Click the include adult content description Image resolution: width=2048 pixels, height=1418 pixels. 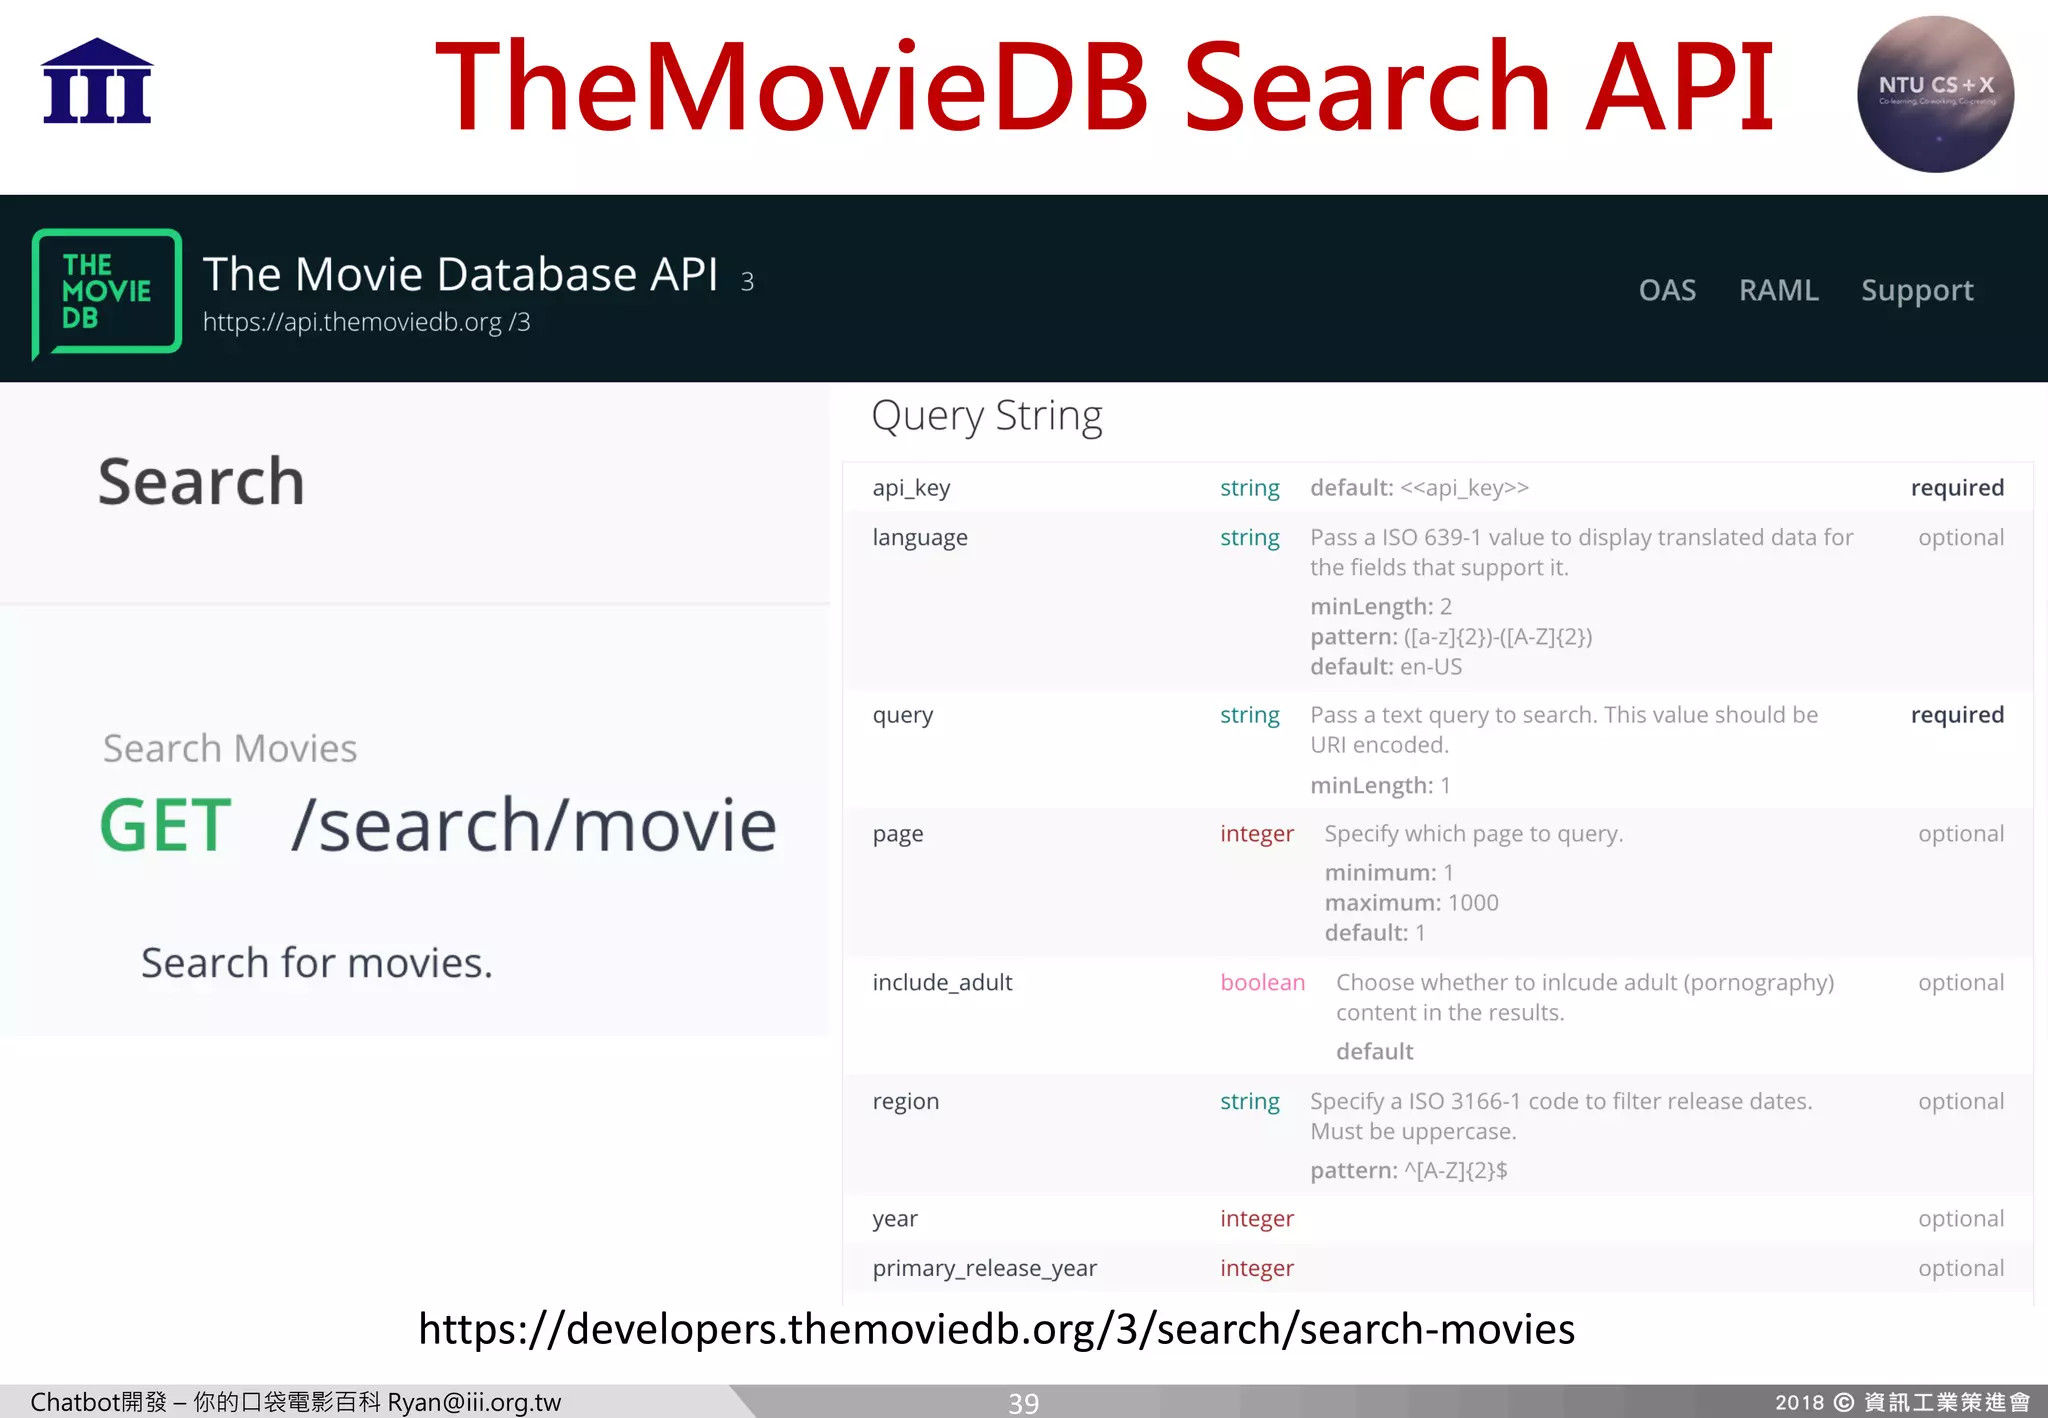pos(1585,998)
